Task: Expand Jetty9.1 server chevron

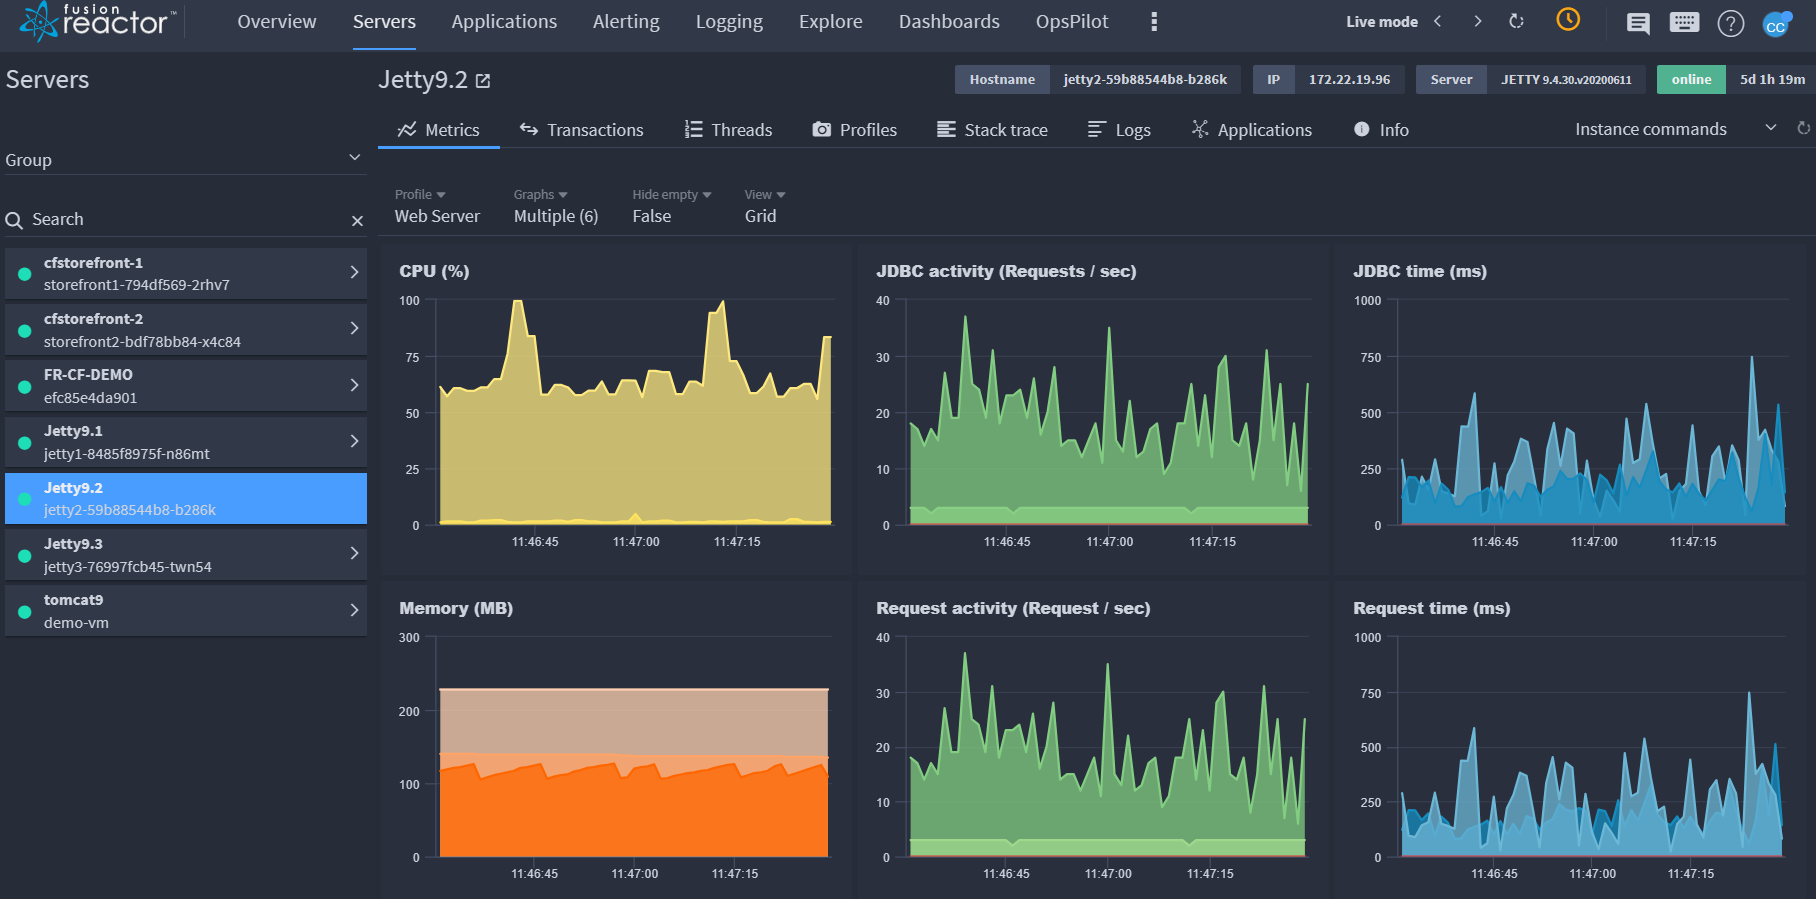Action: point(354,441)
